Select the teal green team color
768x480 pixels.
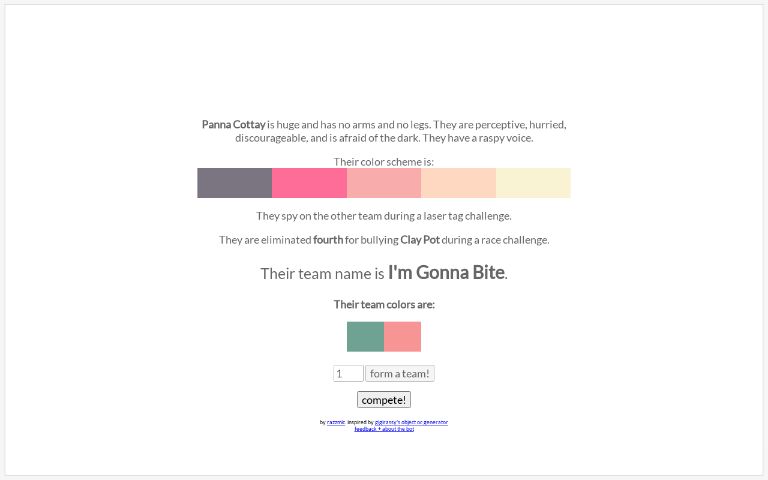tap(365, 337)
